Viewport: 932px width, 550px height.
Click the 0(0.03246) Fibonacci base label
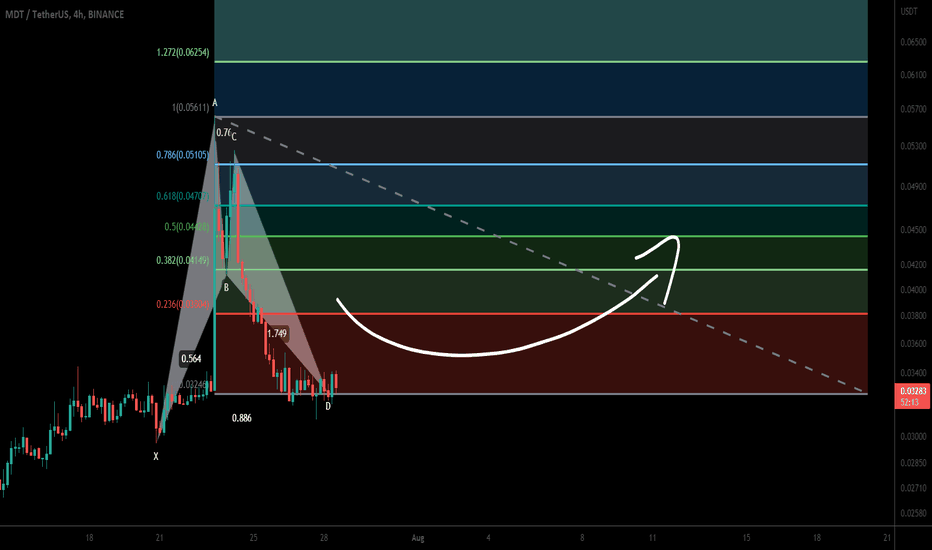click(x=192, y=384)
